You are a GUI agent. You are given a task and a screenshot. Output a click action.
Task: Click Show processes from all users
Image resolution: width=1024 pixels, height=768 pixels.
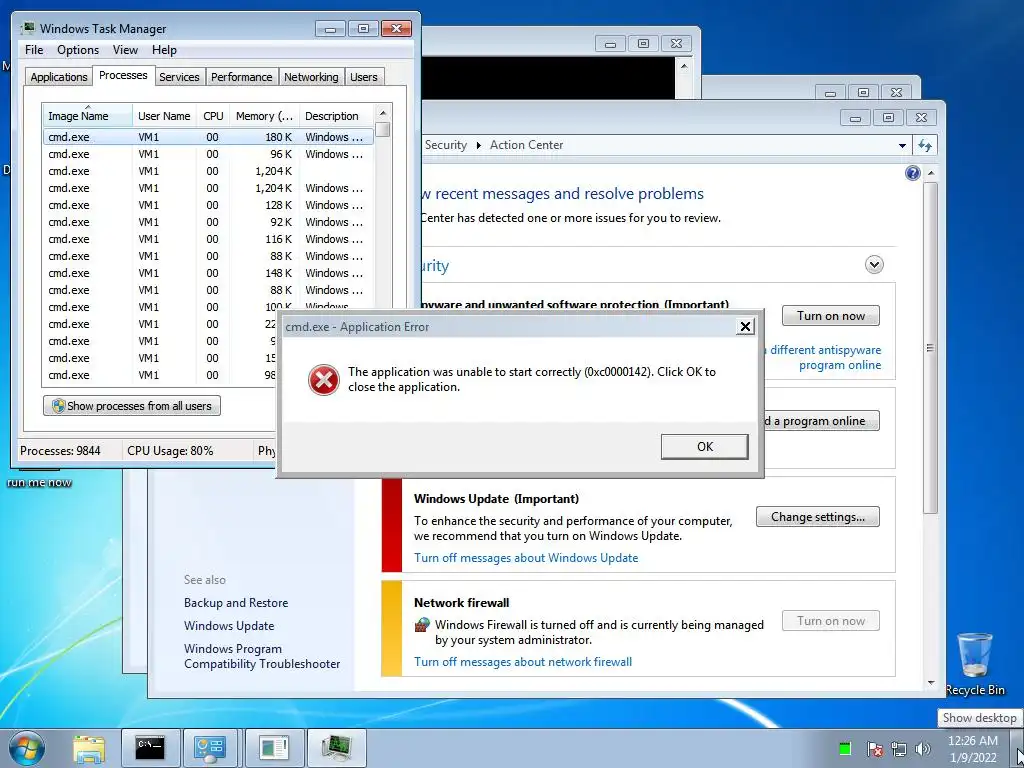tap(132, 406)
